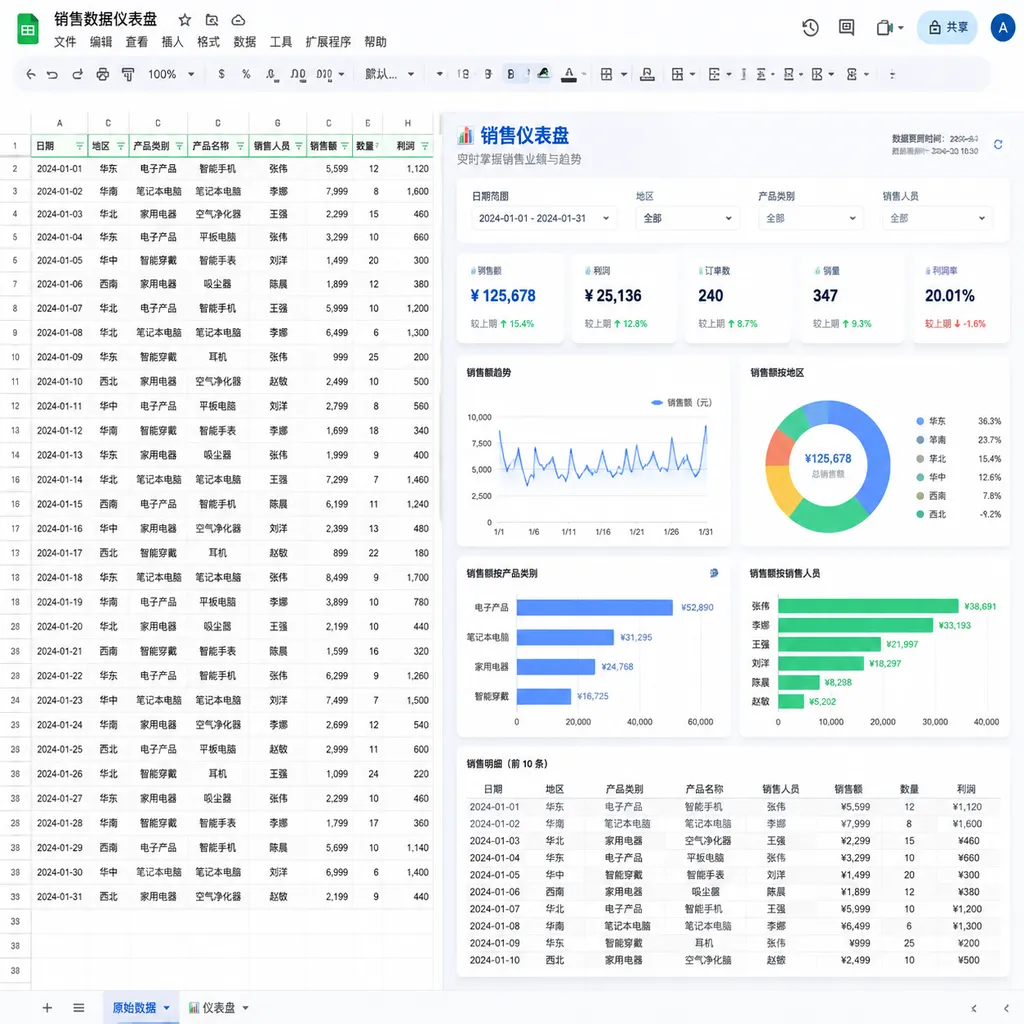Star the 销售数据仪表盘 document
1024x1024 pixels.
pos(185,20)
